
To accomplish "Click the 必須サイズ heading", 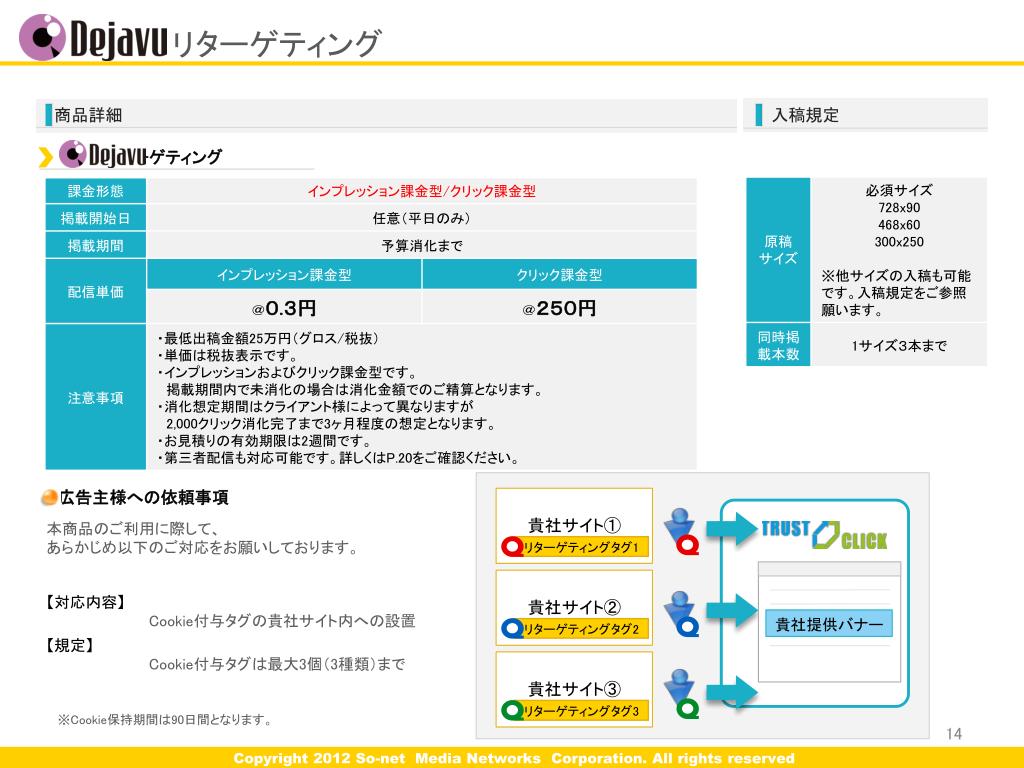I will click(x=899, y=190).
